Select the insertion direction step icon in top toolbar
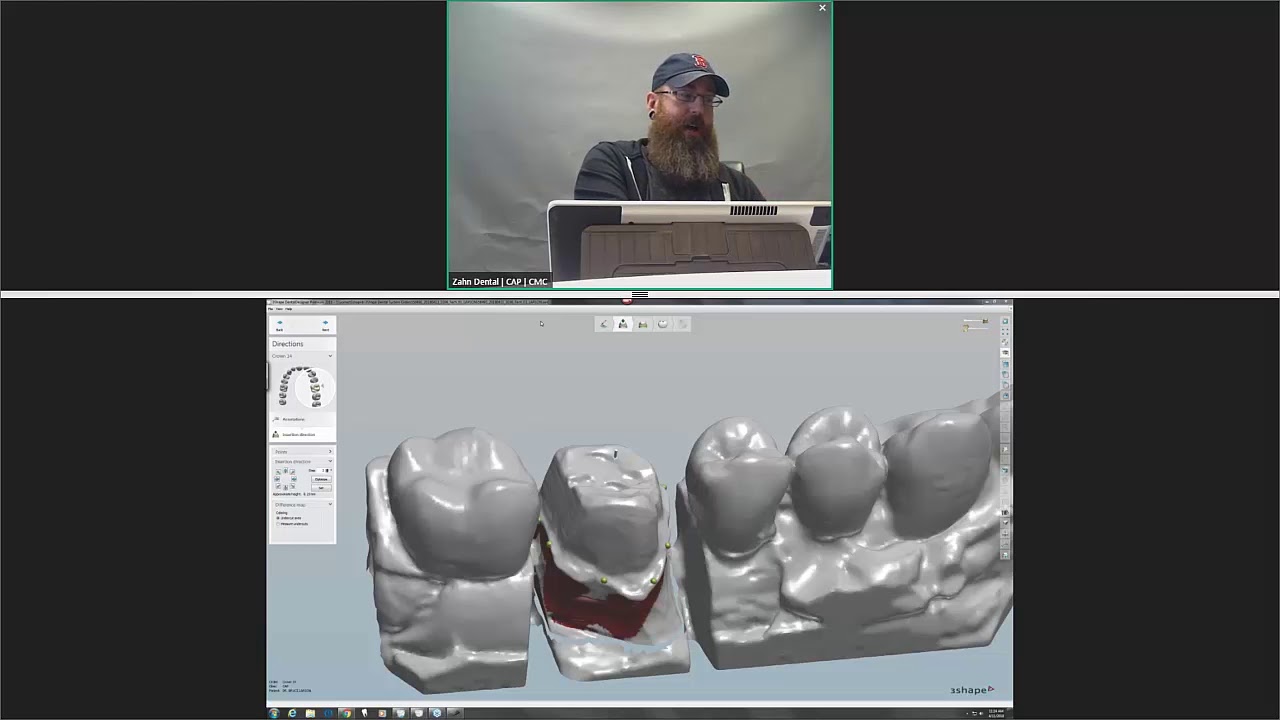The height and width of the screenshot is (720, 1280). [623, 324]
